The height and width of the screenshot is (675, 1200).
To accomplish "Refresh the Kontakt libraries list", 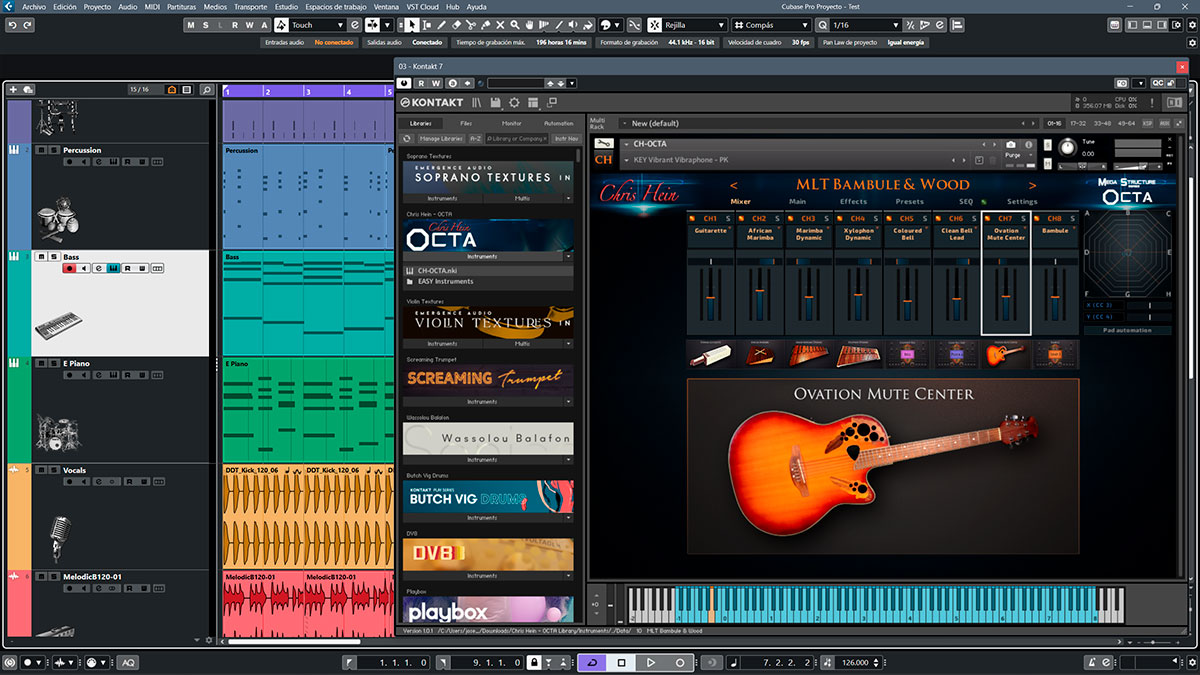I will click(x=407, y=138).
